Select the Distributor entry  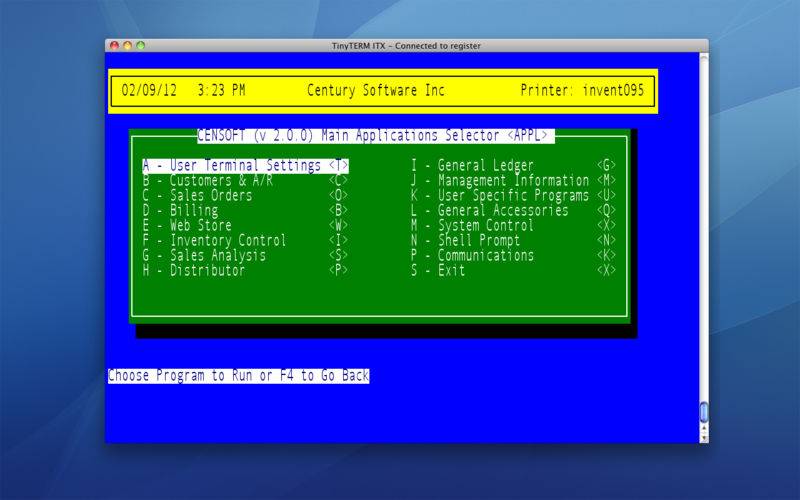245,270
